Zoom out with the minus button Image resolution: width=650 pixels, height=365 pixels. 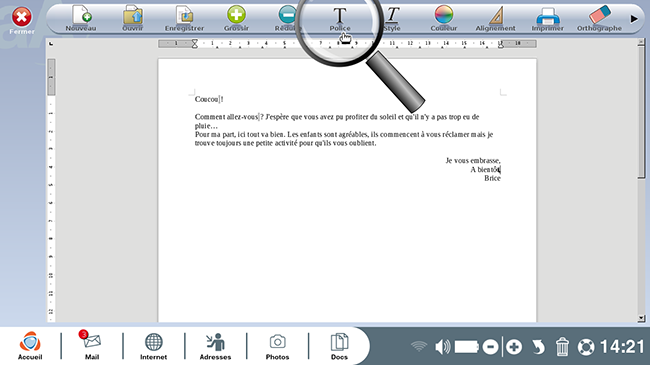(x=490, y=346)
